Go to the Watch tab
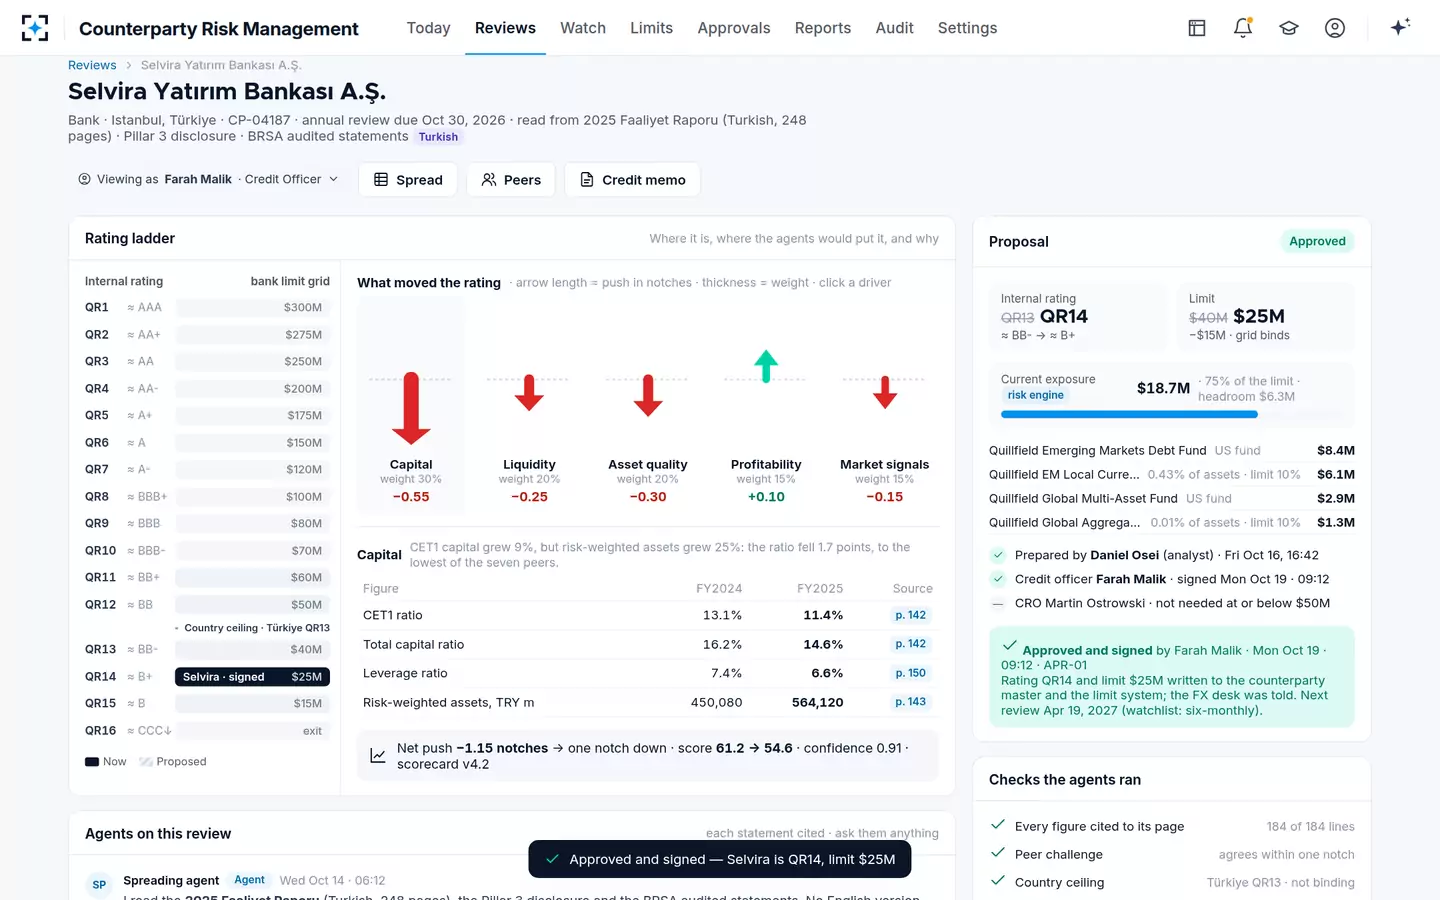 click(x=583, y=28)
